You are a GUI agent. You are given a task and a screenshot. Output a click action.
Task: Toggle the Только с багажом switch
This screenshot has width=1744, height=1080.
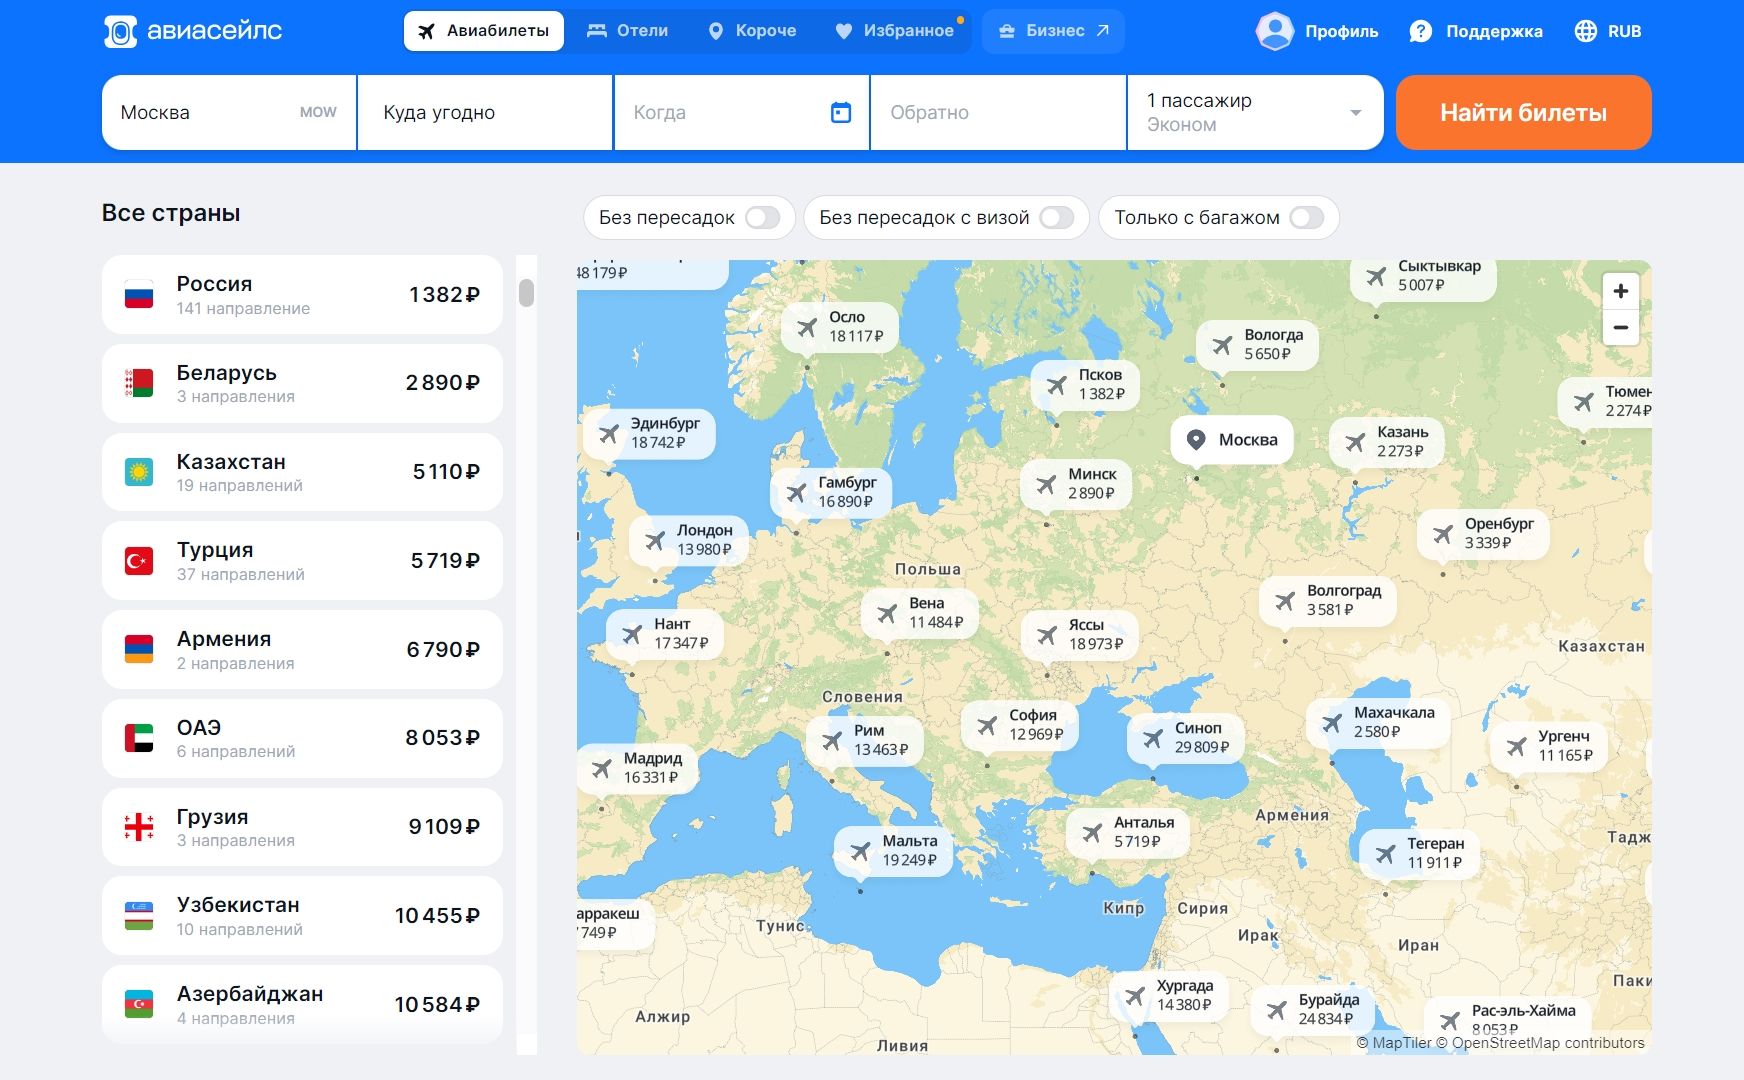click(x=1306, y=218)
